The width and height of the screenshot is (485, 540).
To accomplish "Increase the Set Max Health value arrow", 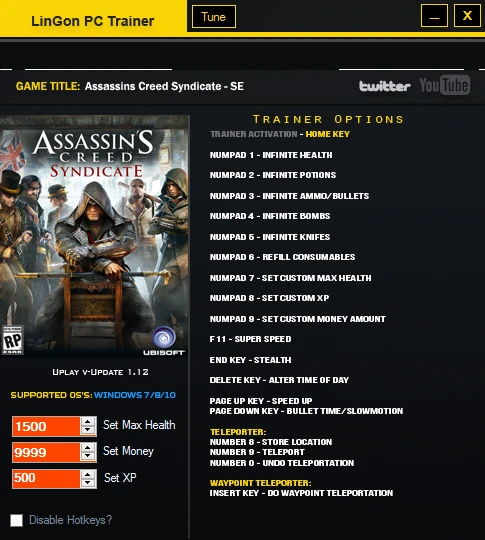I will pyautogui.click(x=88, y=422).
